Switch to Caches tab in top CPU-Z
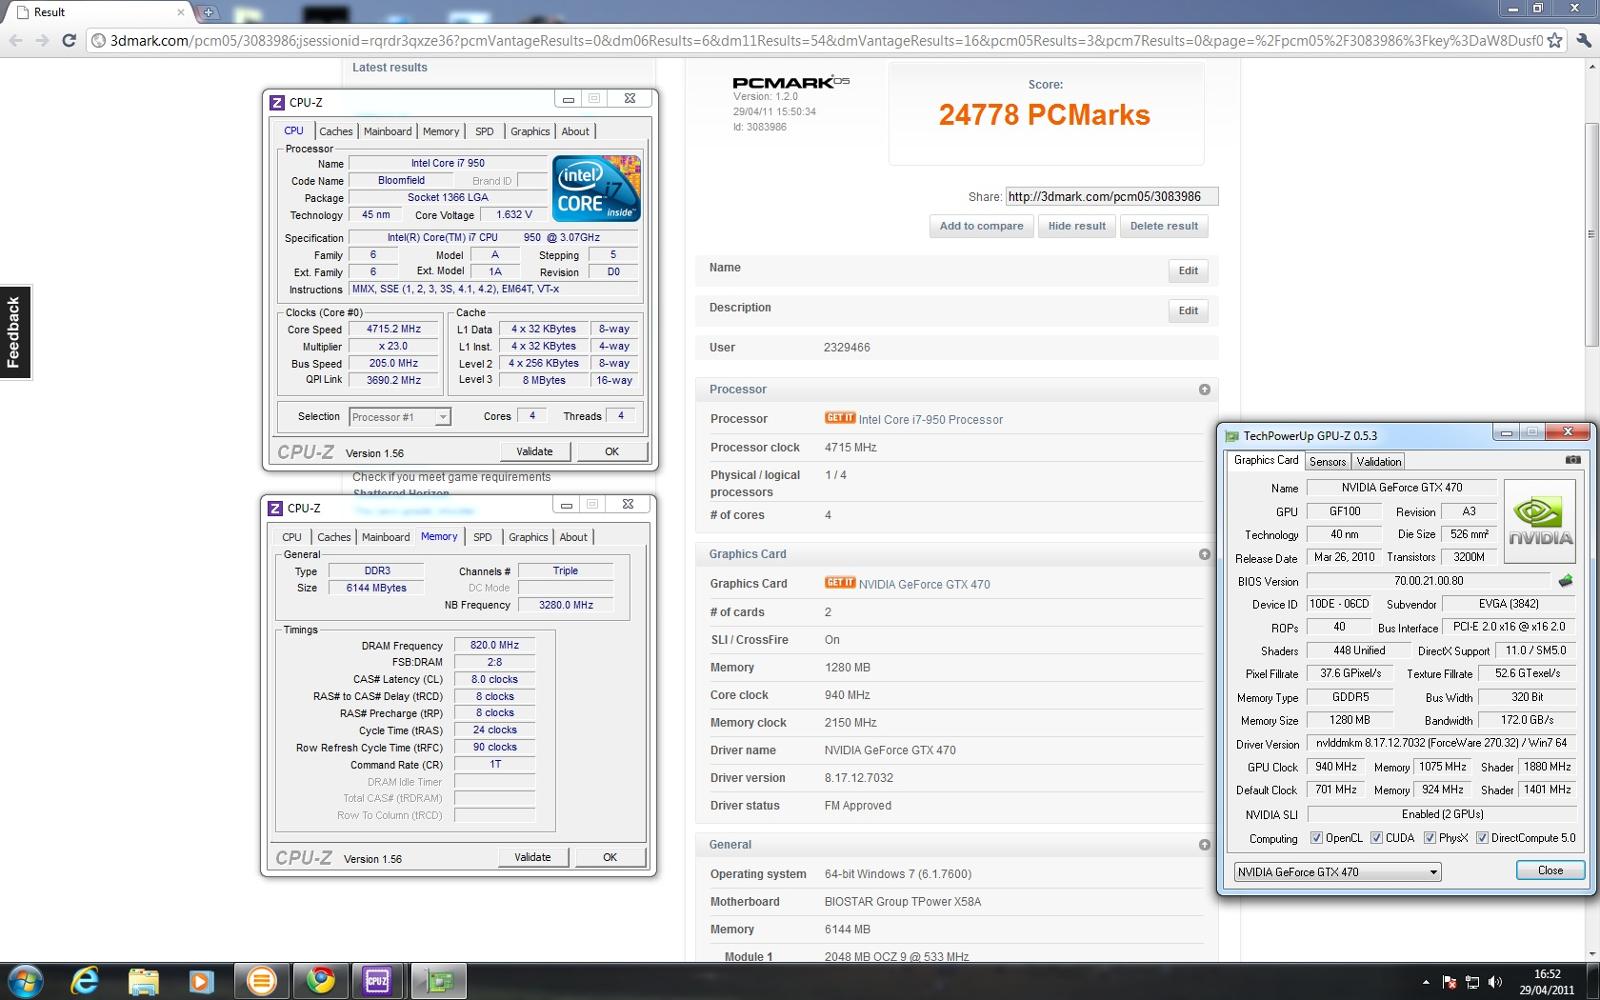1600x1000 pixels. click(x=336, y=131)
